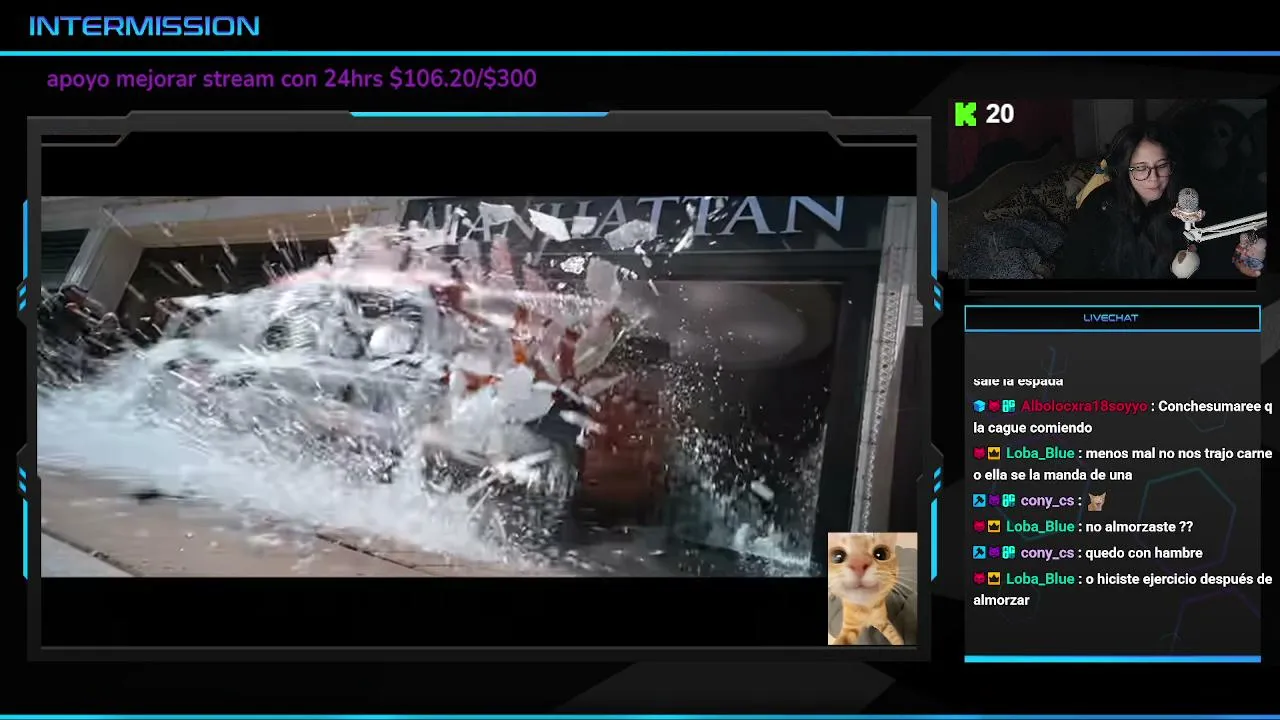Click the message 'o hiciste ejercicio después de almorzar'
Viewport: 1280px width, 720px height.
point(1123,589)
